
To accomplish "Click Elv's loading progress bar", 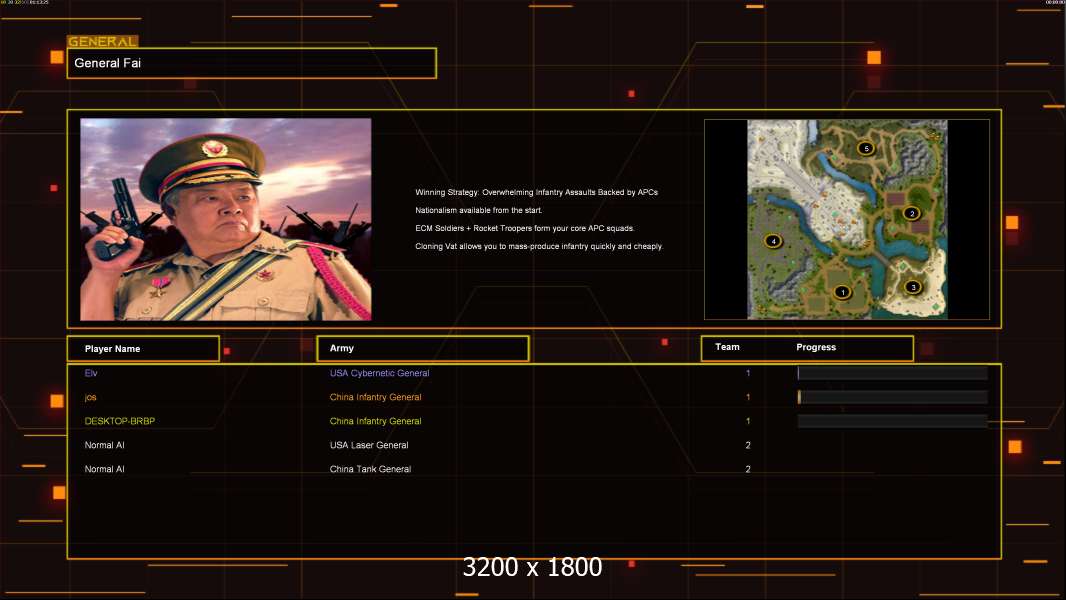I will coord(892,372).
